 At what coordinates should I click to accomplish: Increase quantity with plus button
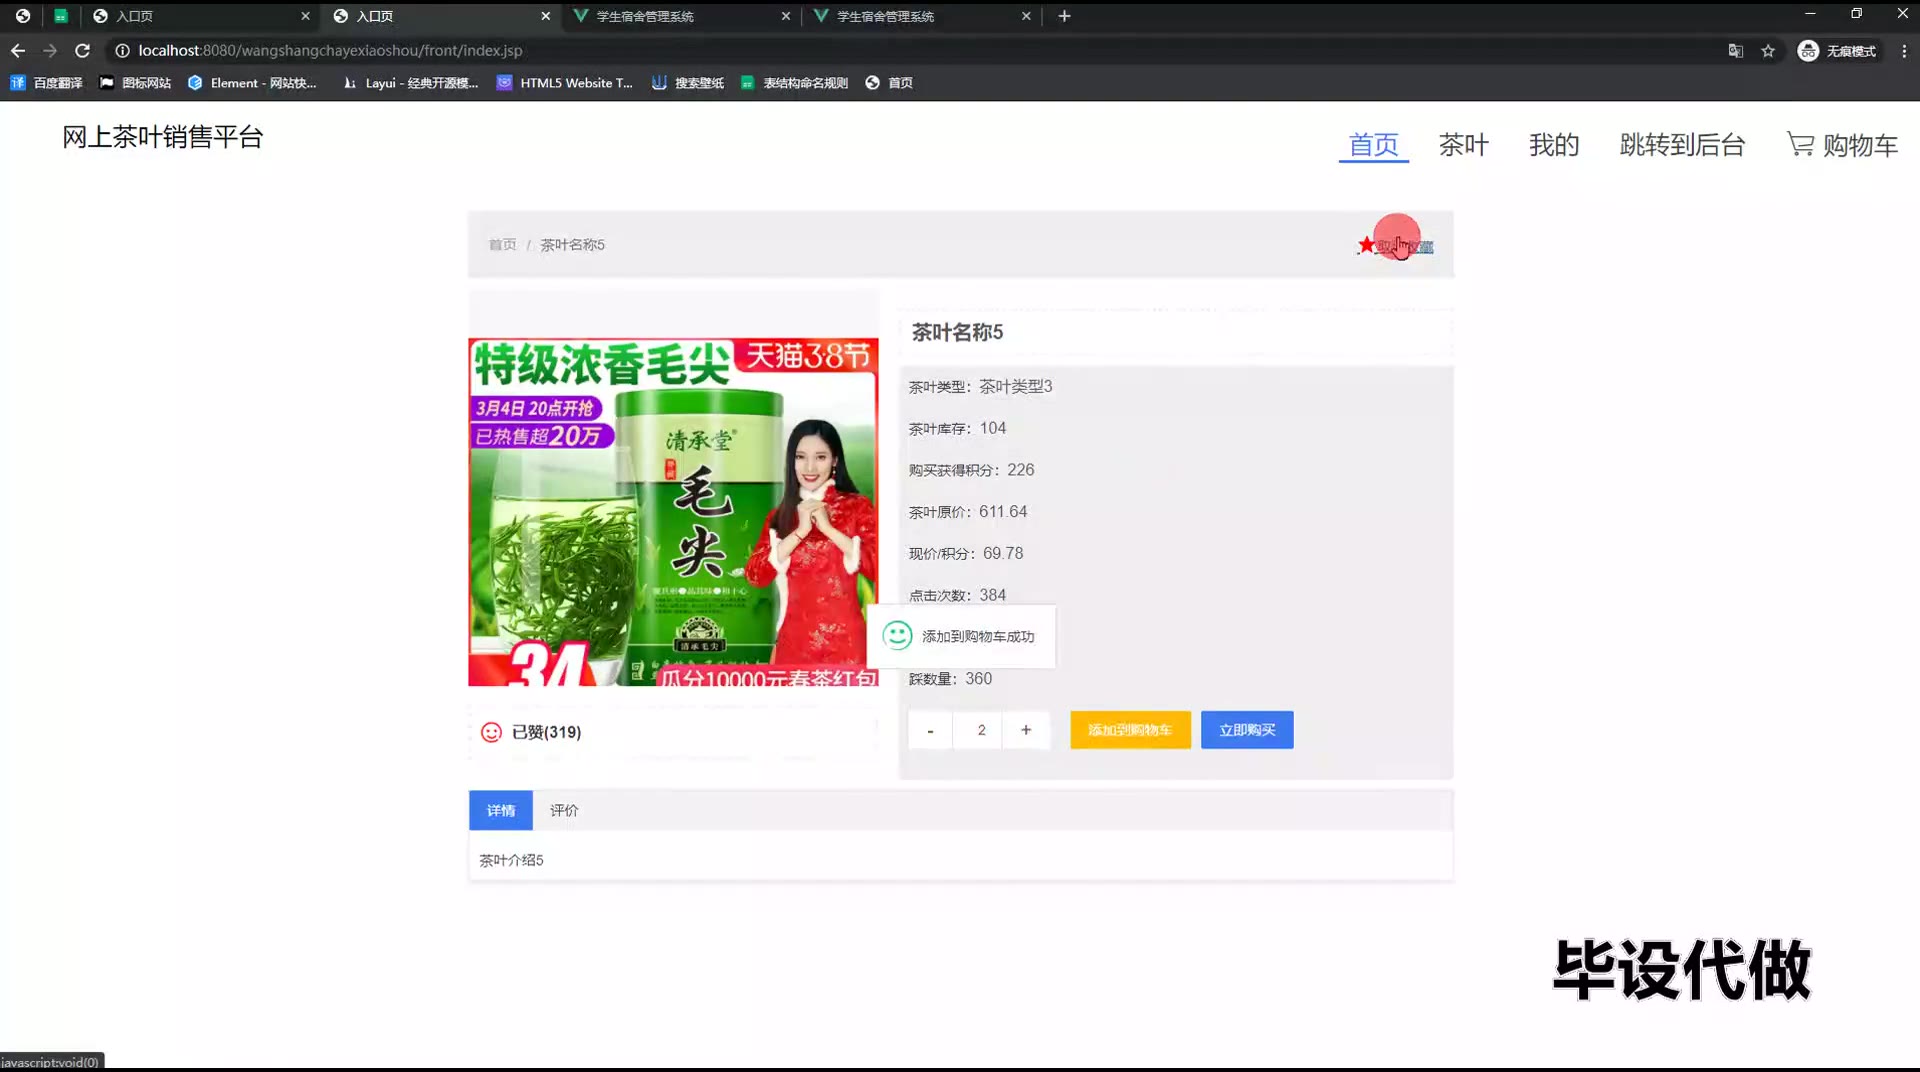point(1026,730)
